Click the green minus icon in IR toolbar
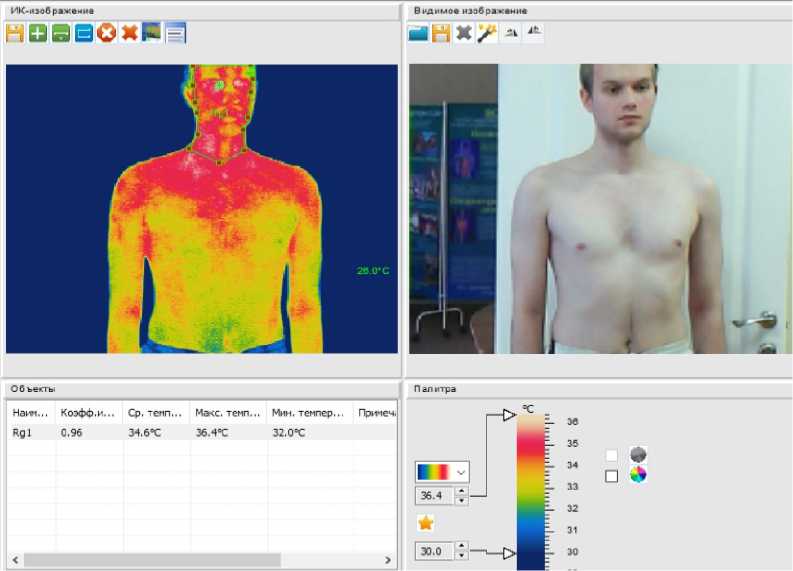The width and height of the screenshot is (793, 571). (x=61, y=33)
